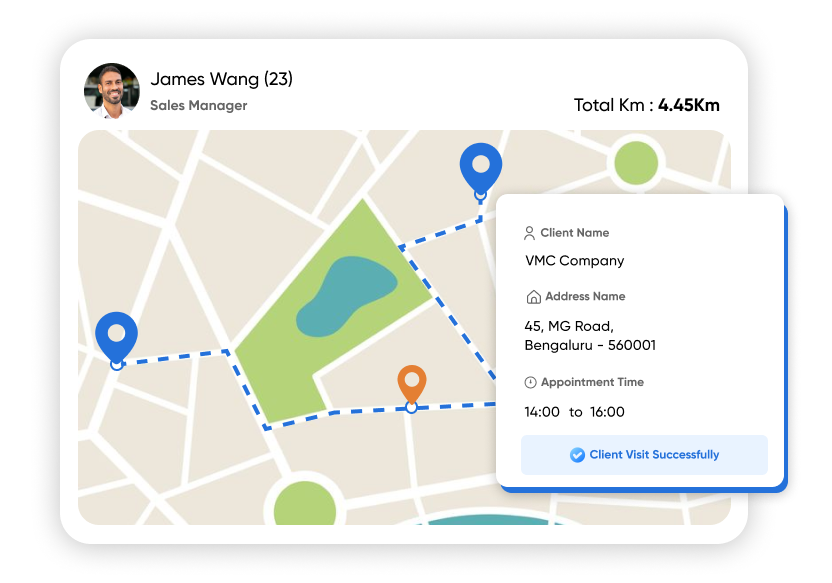
Task: Click the green circle at bottom of map
Action: click(304, 505)
